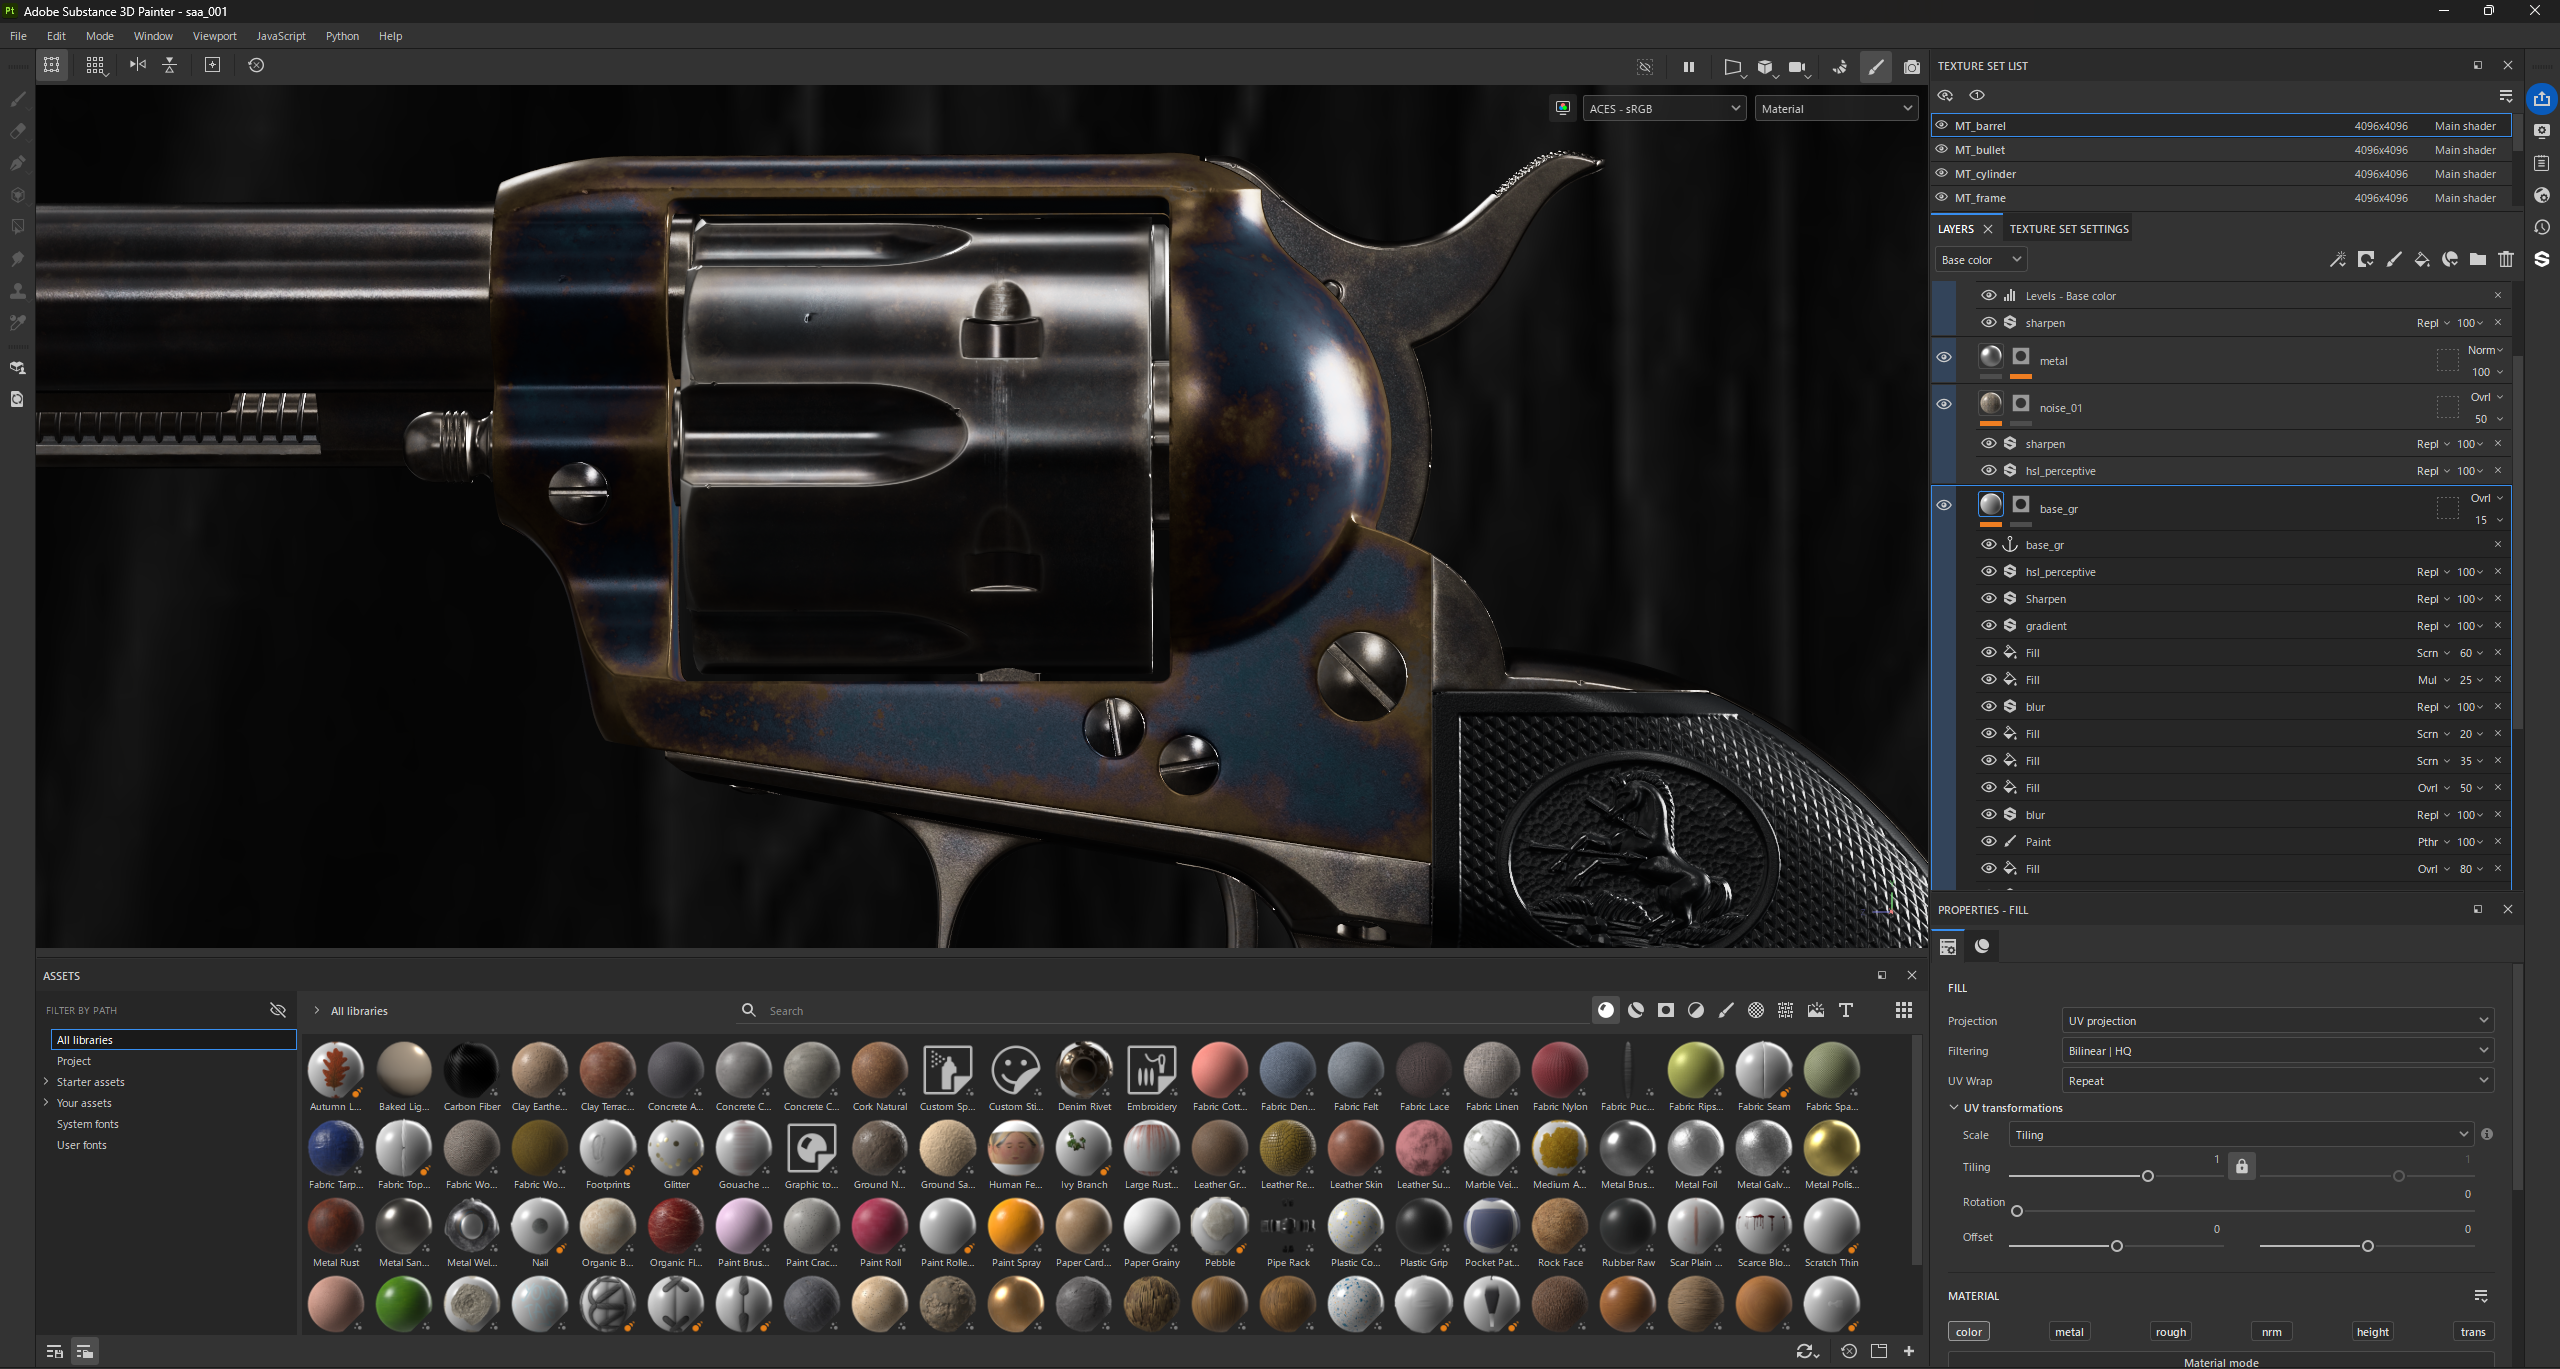Open the Viewport menu
The width and height of the screenshot is (2560, 1369).
tap(214, 36)
